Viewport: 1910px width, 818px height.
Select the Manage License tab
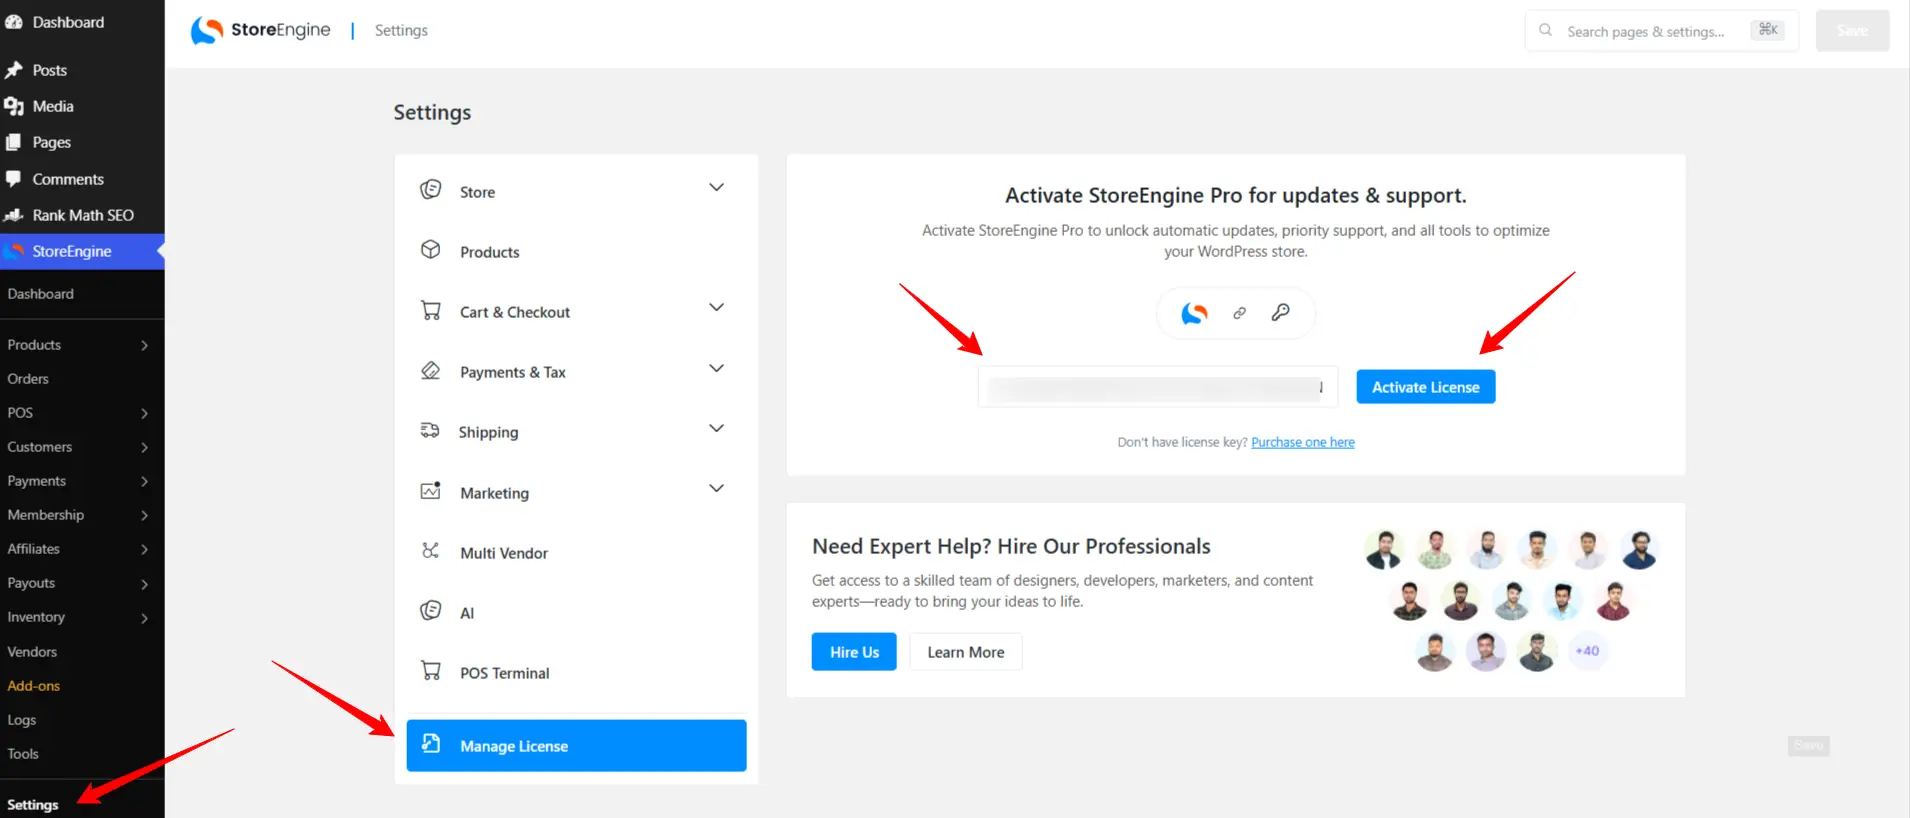pyautogui.click(x=576, y=745)
